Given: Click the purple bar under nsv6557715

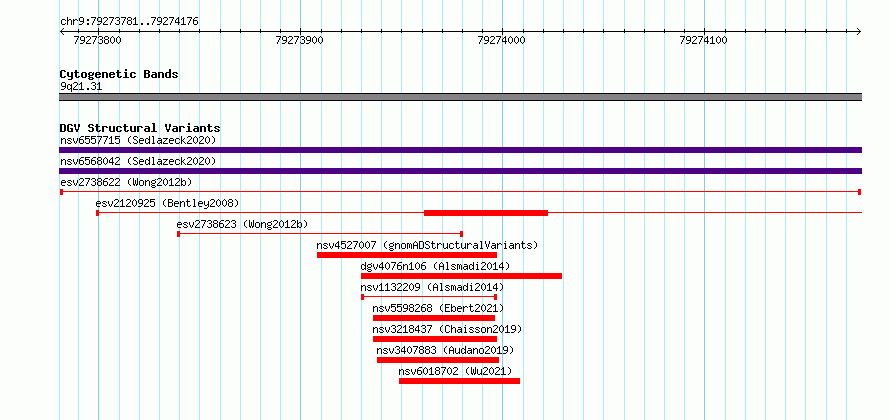Looking at the screenshot, I should tap(460, 150).
